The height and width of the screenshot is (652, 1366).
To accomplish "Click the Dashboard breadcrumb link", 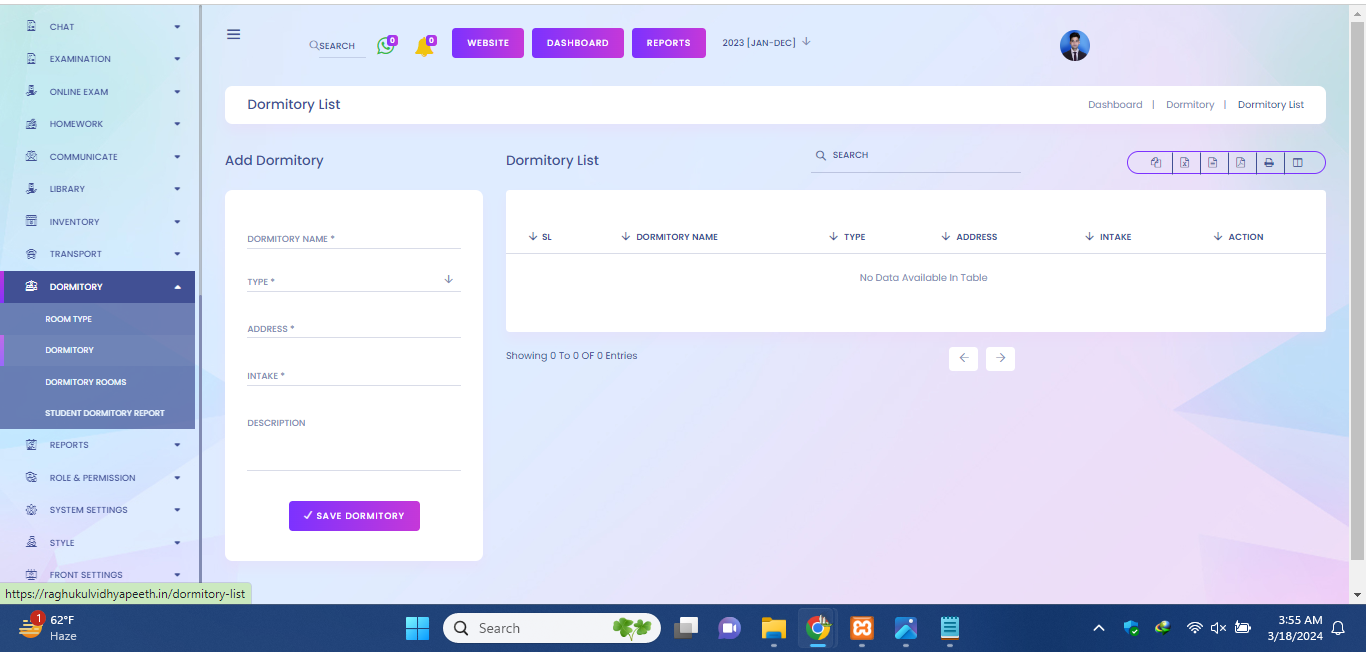I will point(1114,105).
